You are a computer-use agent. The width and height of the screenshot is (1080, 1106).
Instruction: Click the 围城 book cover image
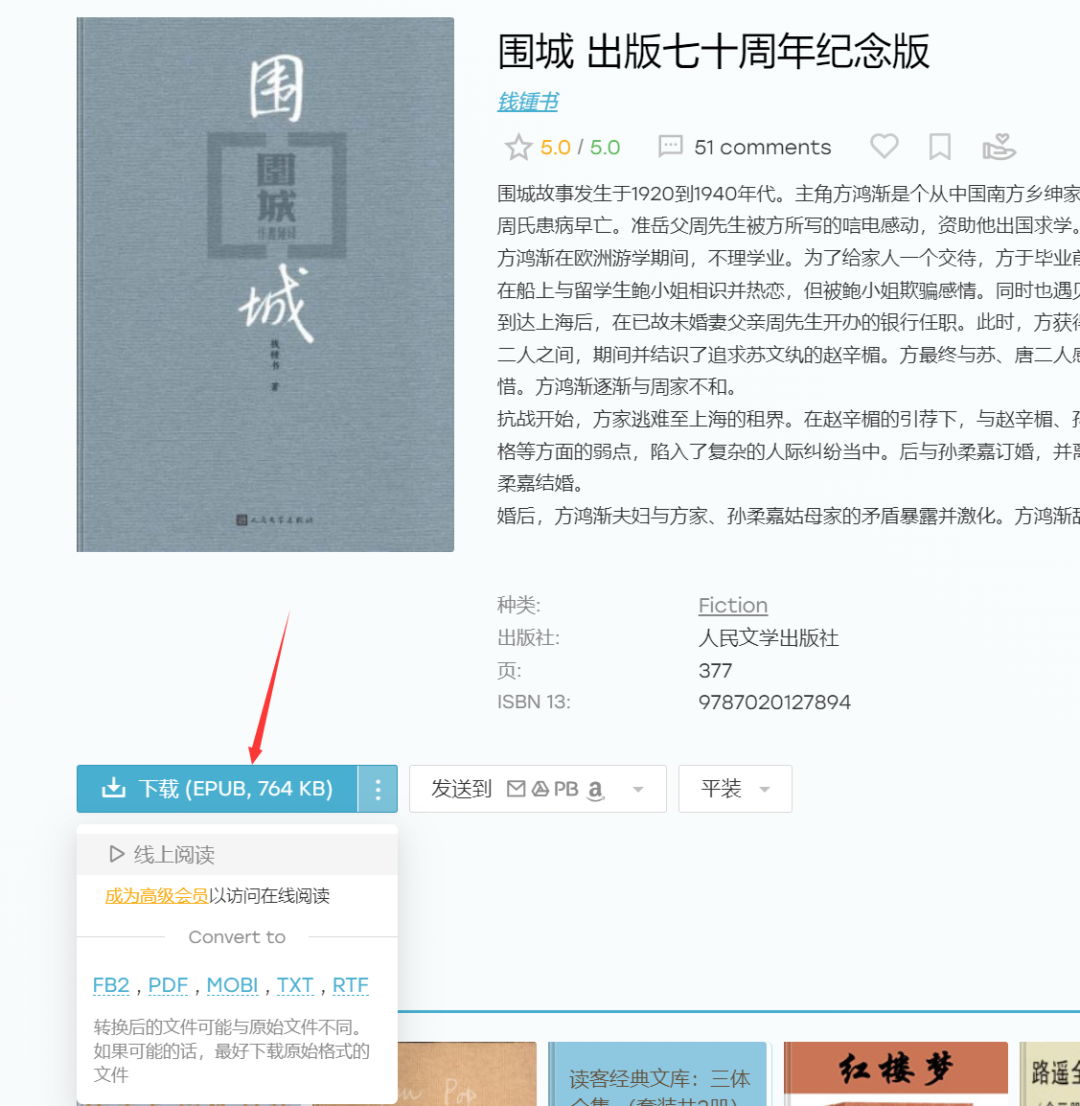coord(265,284)
